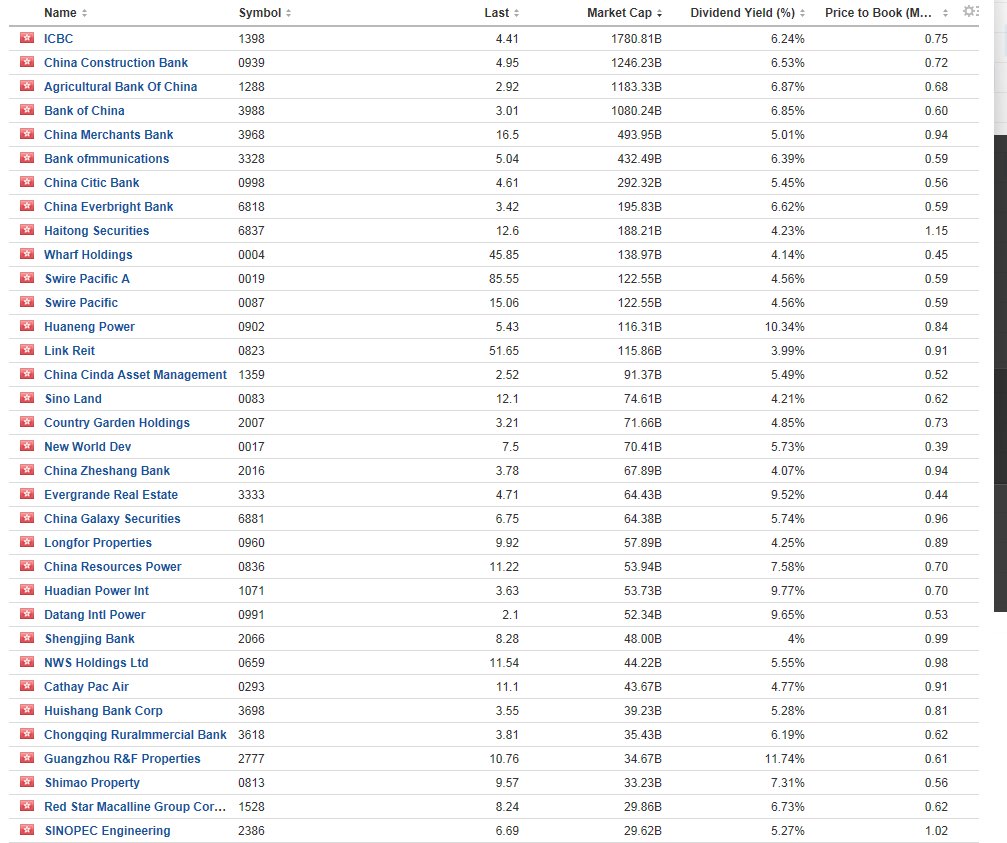Viewport: 1007px width, 843px height.
Task: Open Chongqing Ruralmmercial Bank link
Action: point(135,734)
